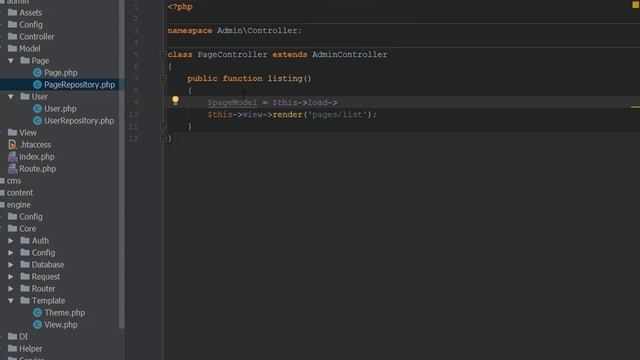Click the yellow lightbulb quick-fix icon
This screenshot has width=640, height=360.
tap(175, 100)
